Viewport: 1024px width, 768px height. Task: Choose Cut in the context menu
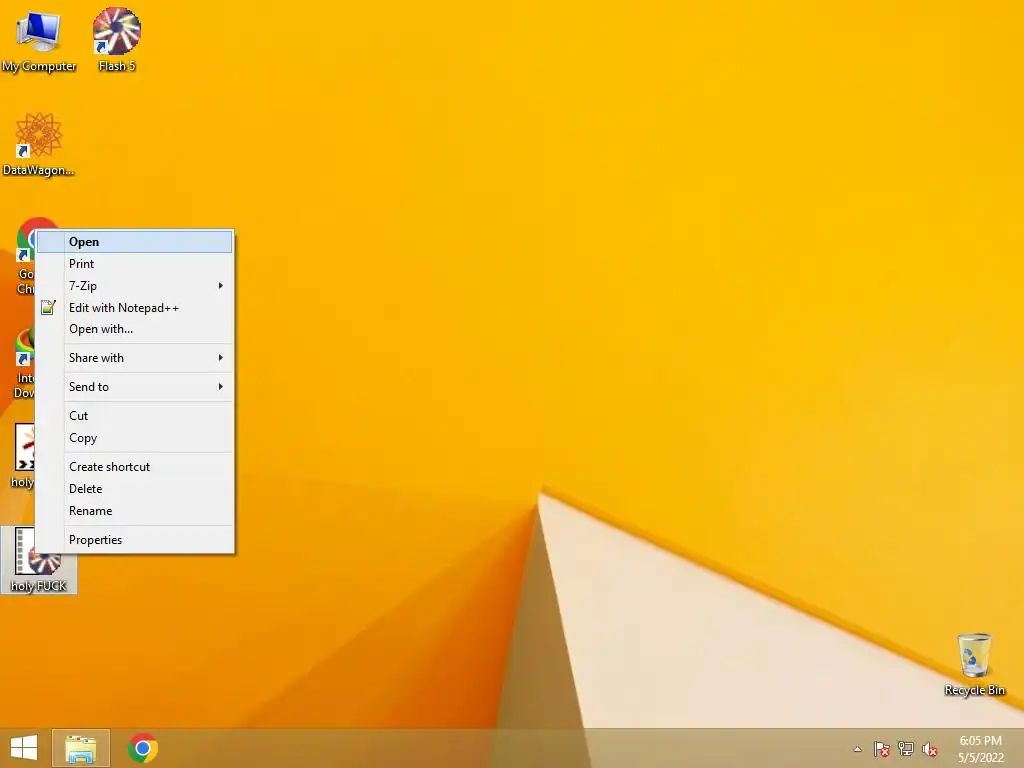coord(135,415)
